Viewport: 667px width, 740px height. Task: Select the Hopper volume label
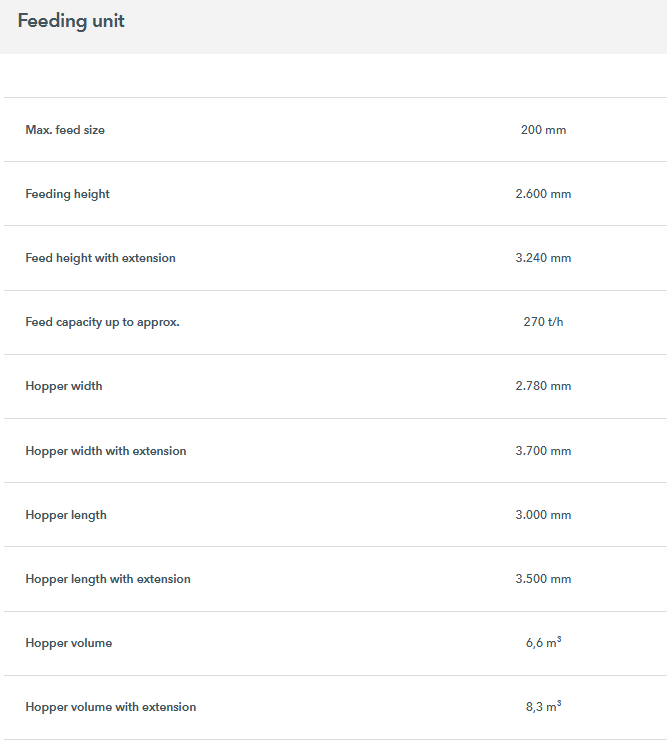[x=69, y=643]
